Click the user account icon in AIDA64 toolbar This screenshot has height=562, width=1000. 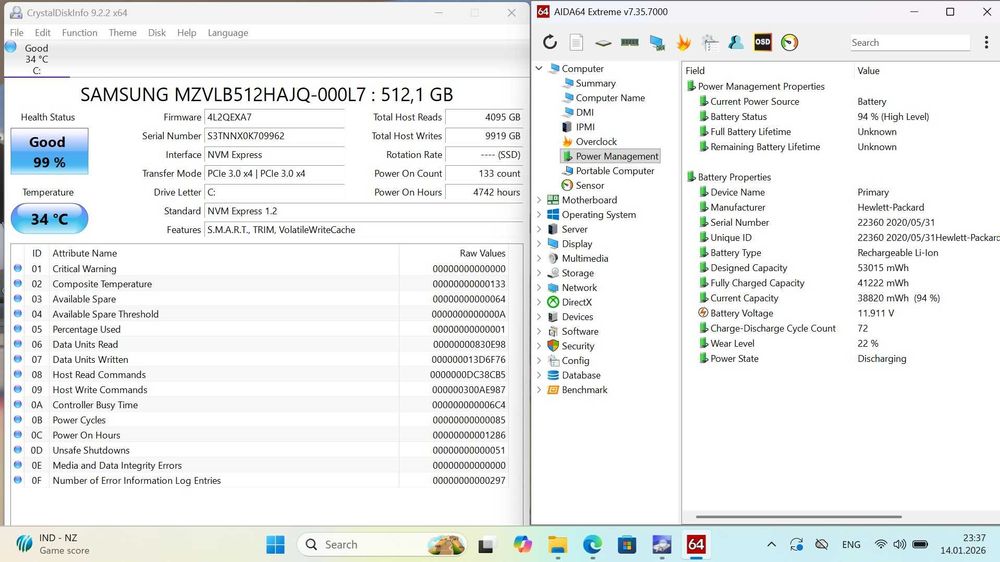pos(736,42)
